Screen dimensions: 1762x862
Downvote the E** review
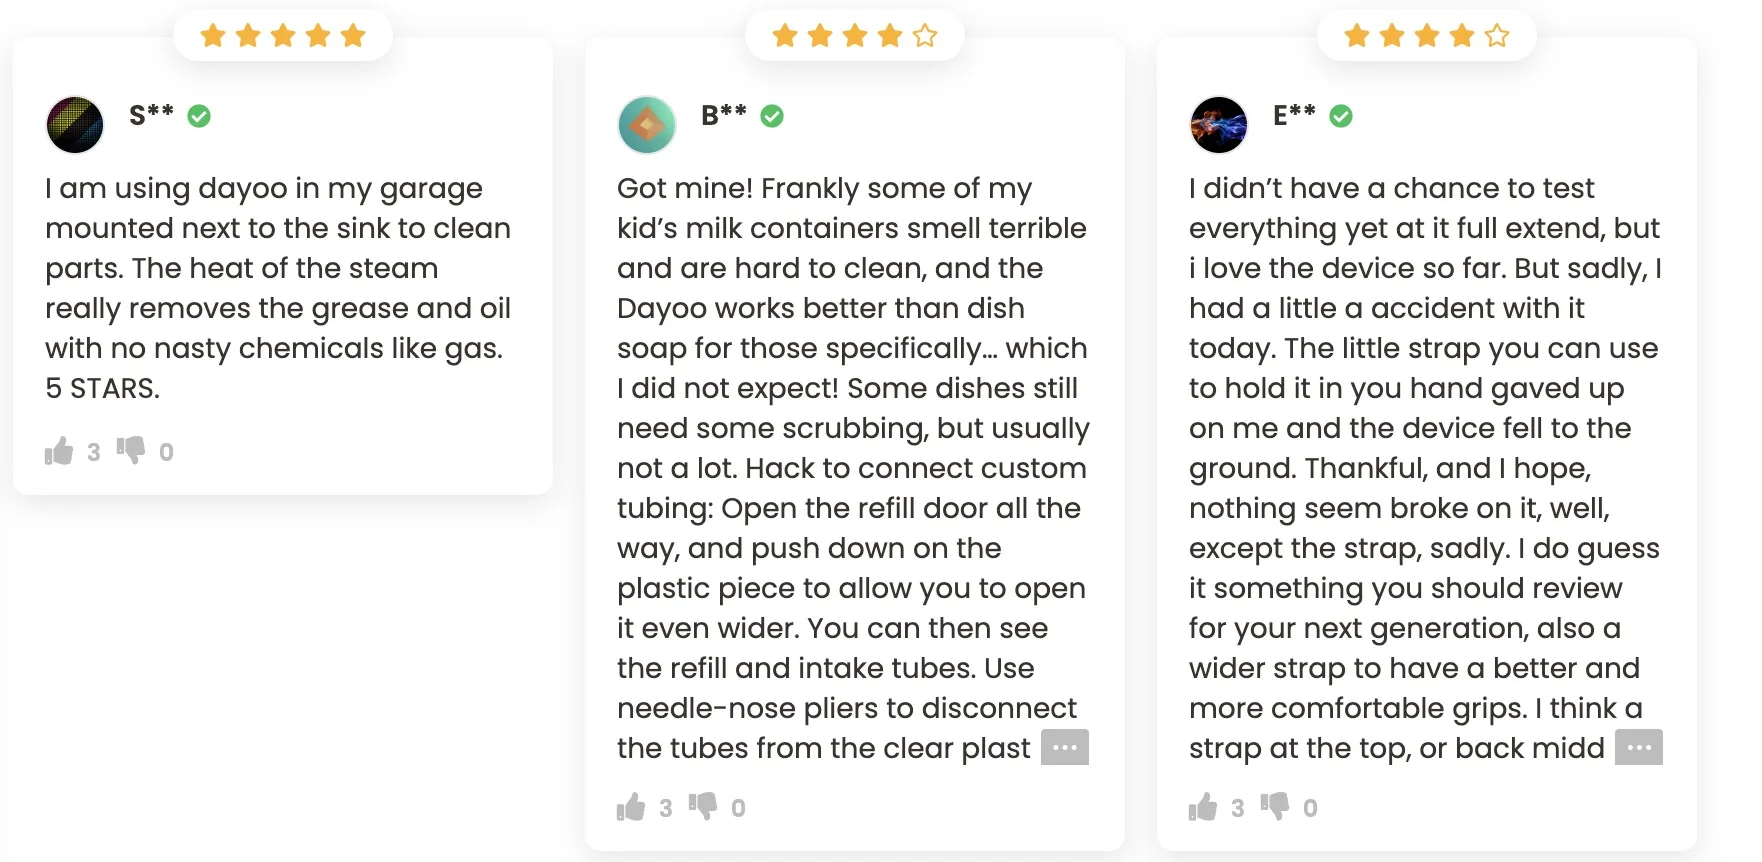click(1275, 806)
